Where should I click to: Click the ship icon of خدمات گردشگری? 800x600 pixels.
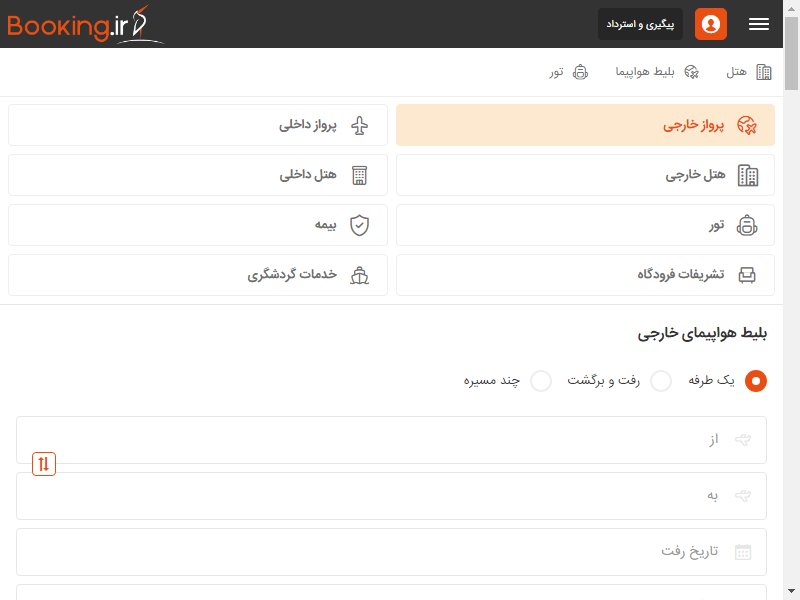[x=359, y=276]
